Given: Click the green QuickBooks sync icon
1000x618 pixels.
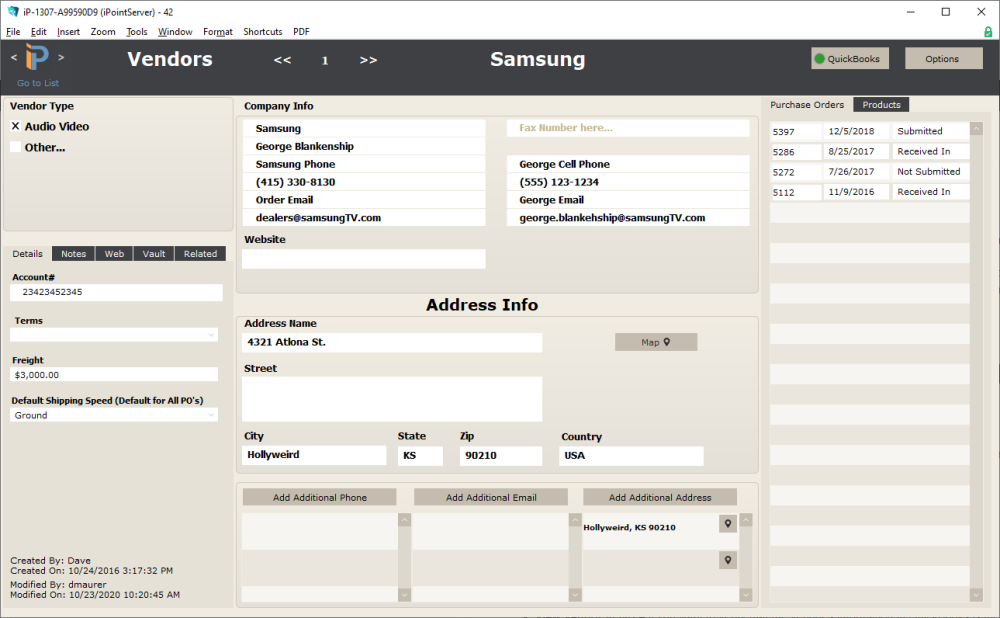Looking at the screenshot, I should pos(820,58).
